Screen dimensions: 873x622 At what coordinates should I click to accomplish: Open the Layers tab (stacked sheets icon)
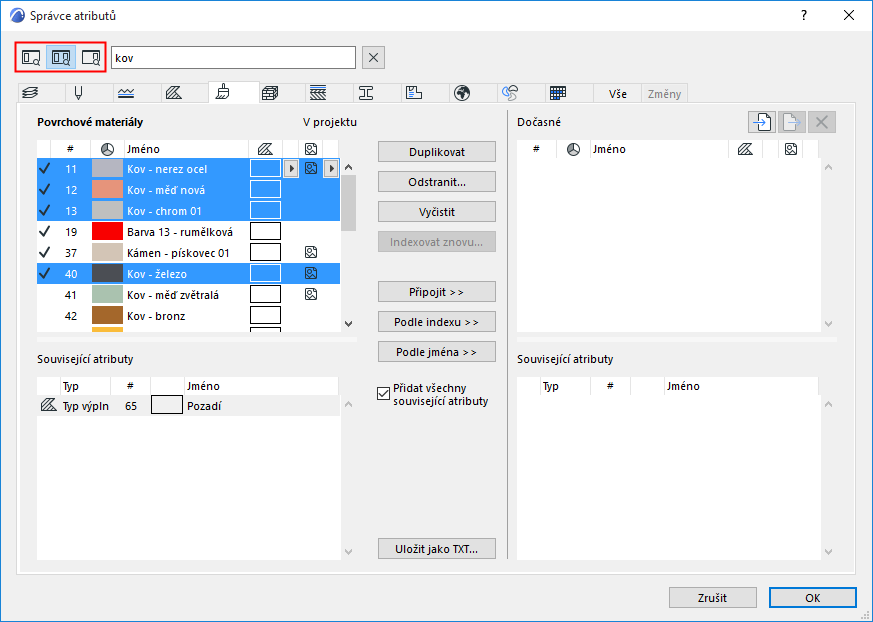coord(31,93)
